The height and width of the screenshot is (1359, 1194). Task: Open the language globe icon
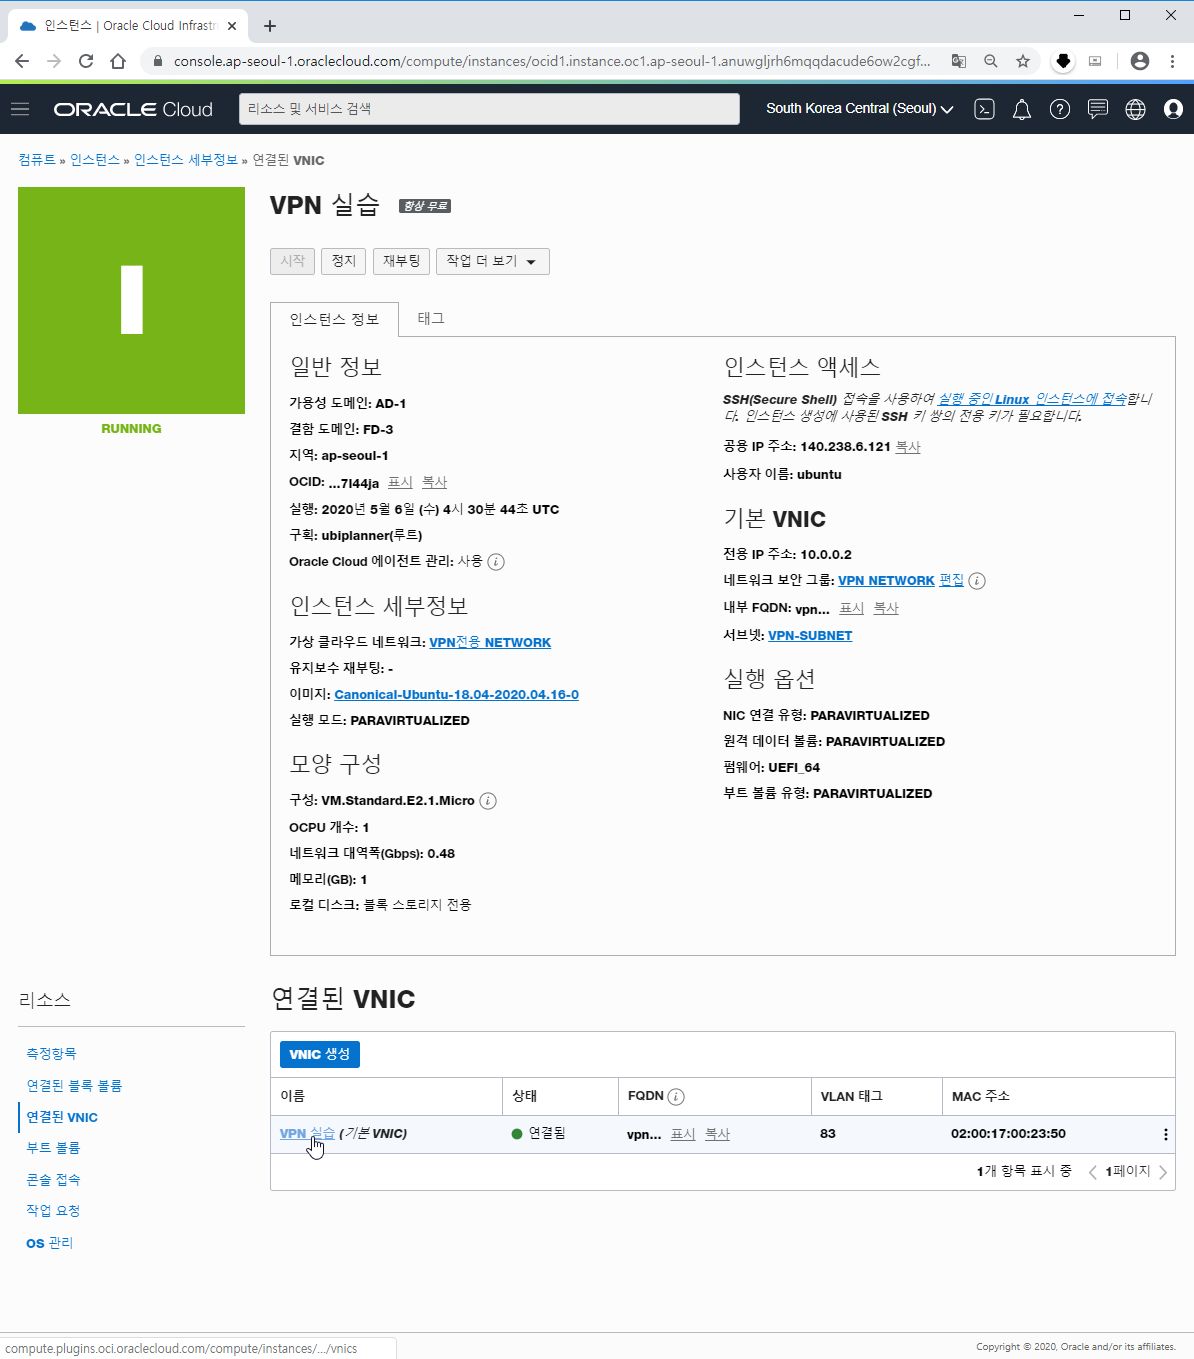click(x=1136, y=109)
